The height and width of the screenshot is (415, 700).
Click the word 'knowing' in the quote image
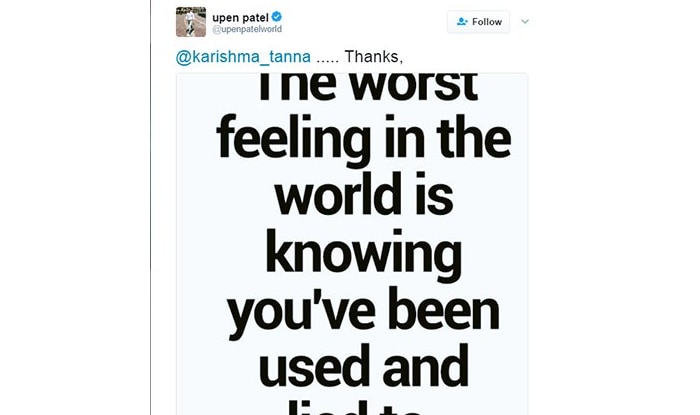point(363,252)
